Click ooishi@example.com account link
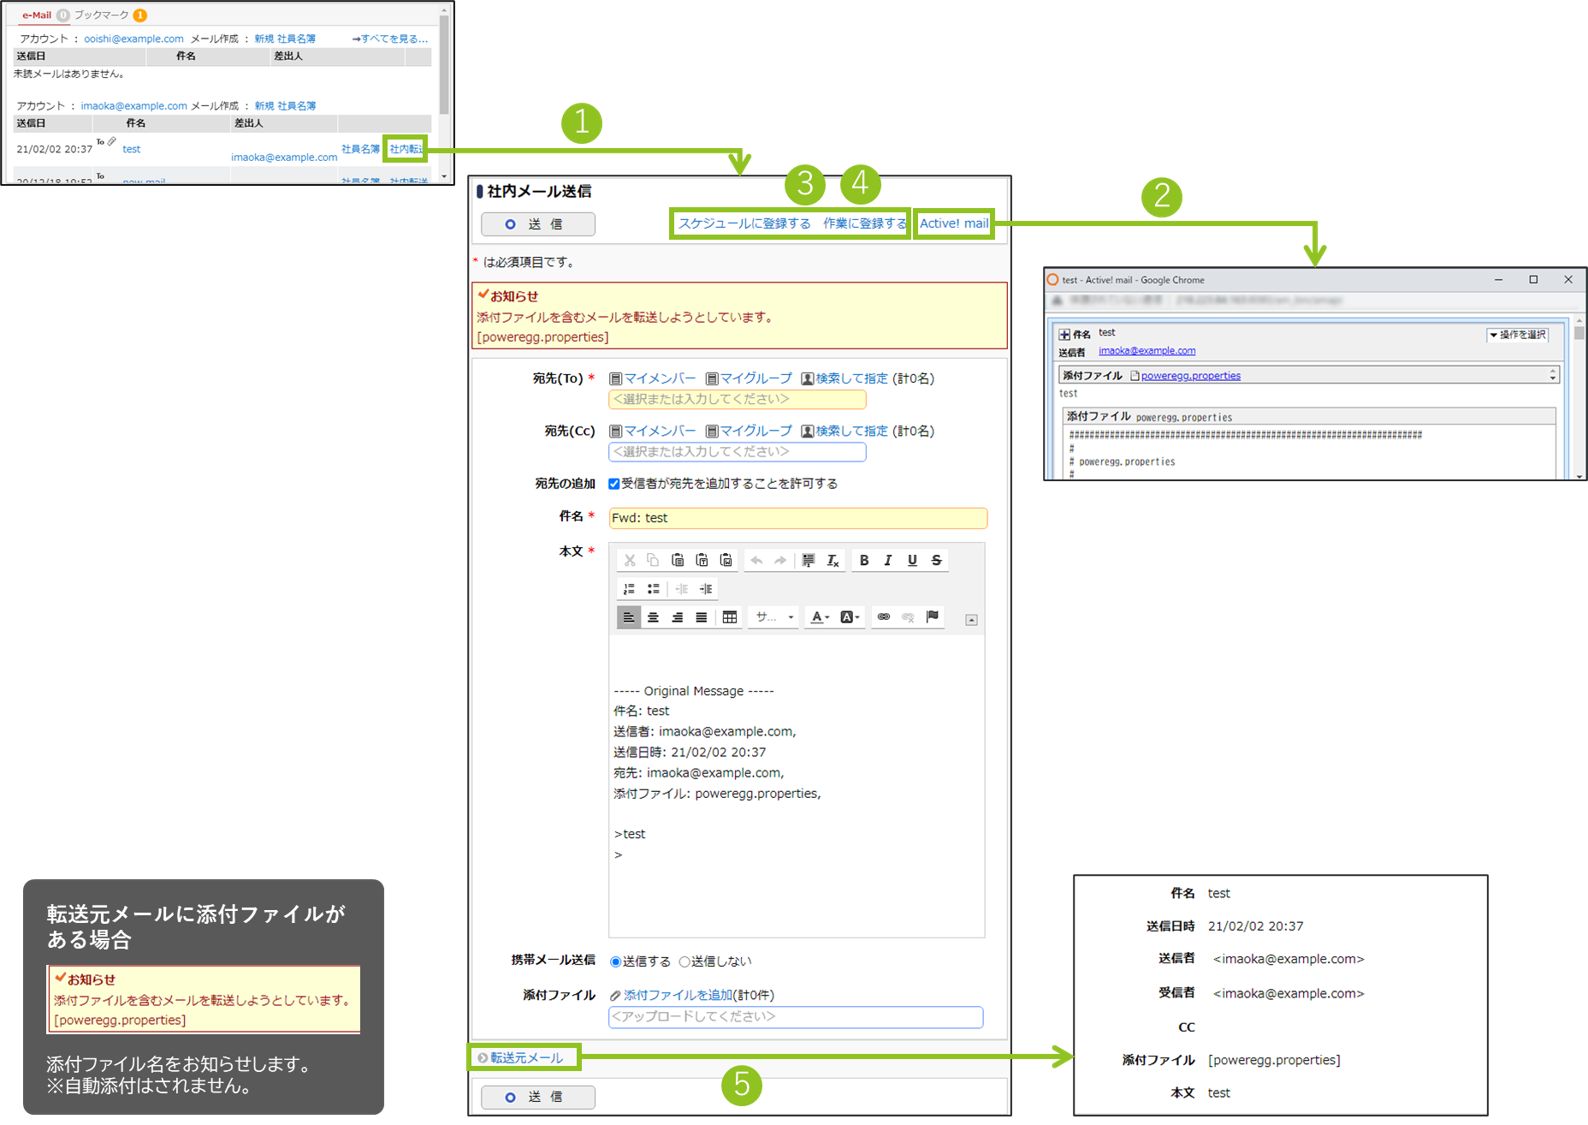 click(133, 39)
